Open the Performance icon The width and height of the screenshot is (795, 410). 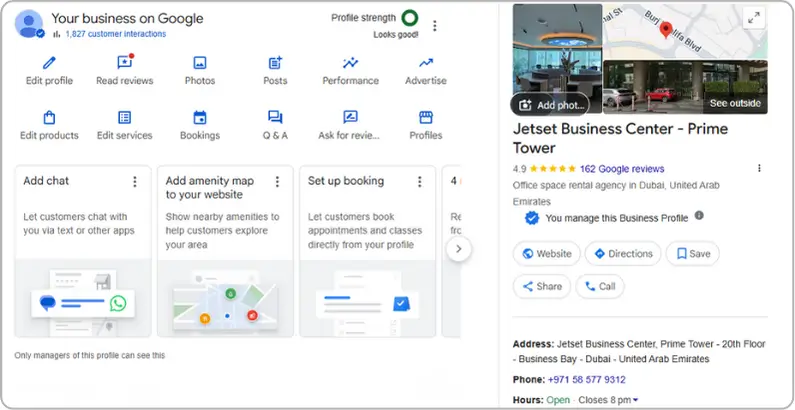pos(350,63)
